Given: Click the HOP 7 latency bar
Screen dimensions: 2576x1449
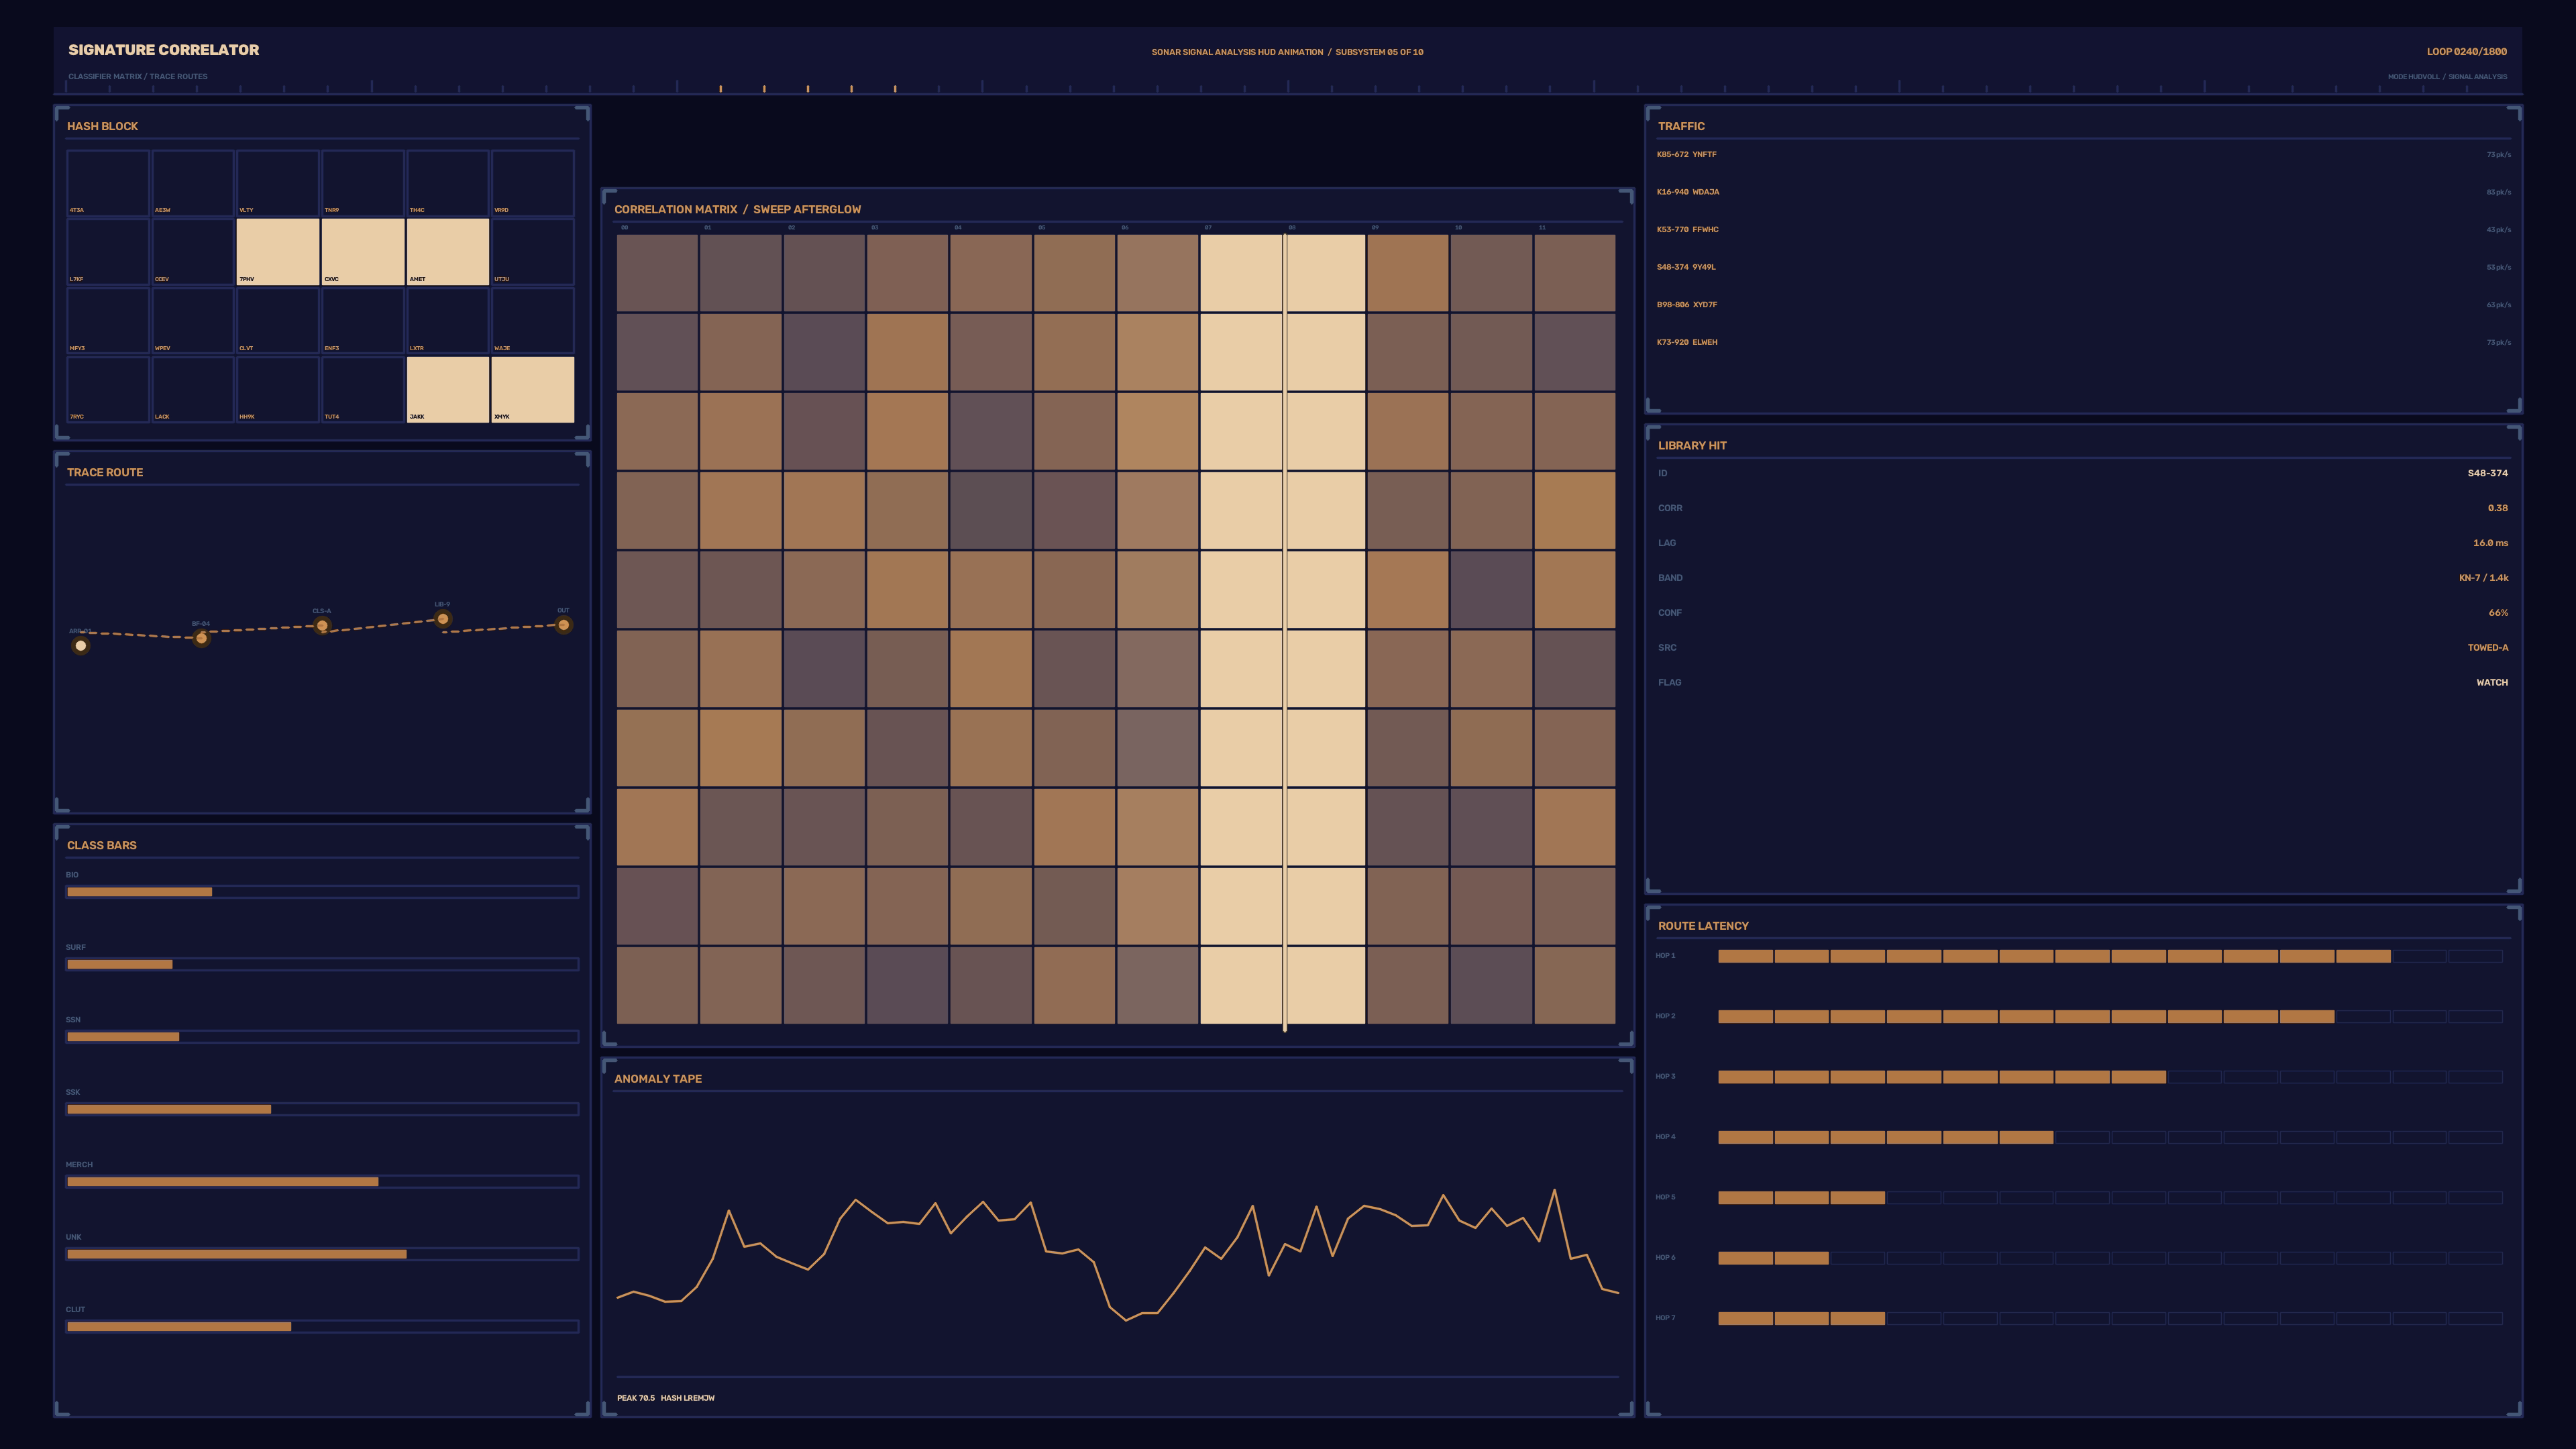Looking at the screenshot, I should (x=2110, y=1318).
